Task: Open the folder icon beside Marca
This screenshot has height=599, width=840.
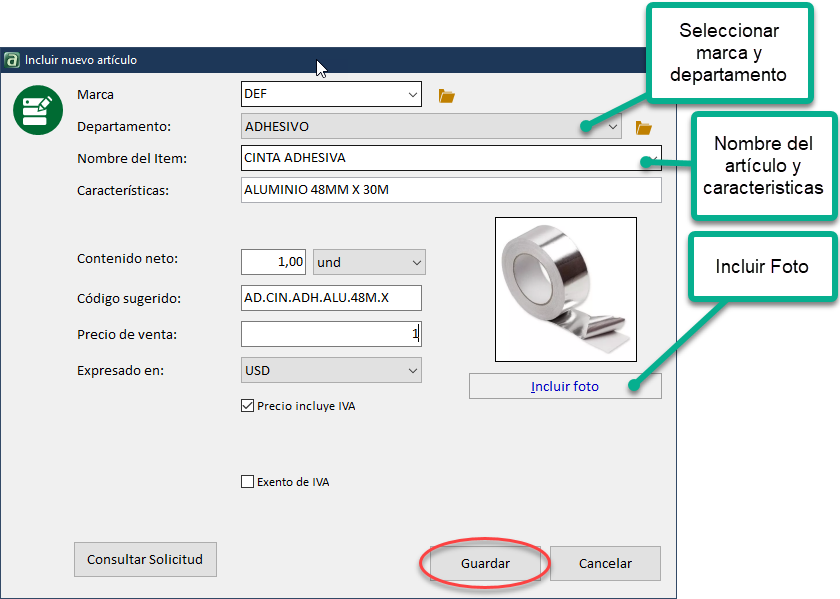Action: pyautogui.click(x=447, y=96)
